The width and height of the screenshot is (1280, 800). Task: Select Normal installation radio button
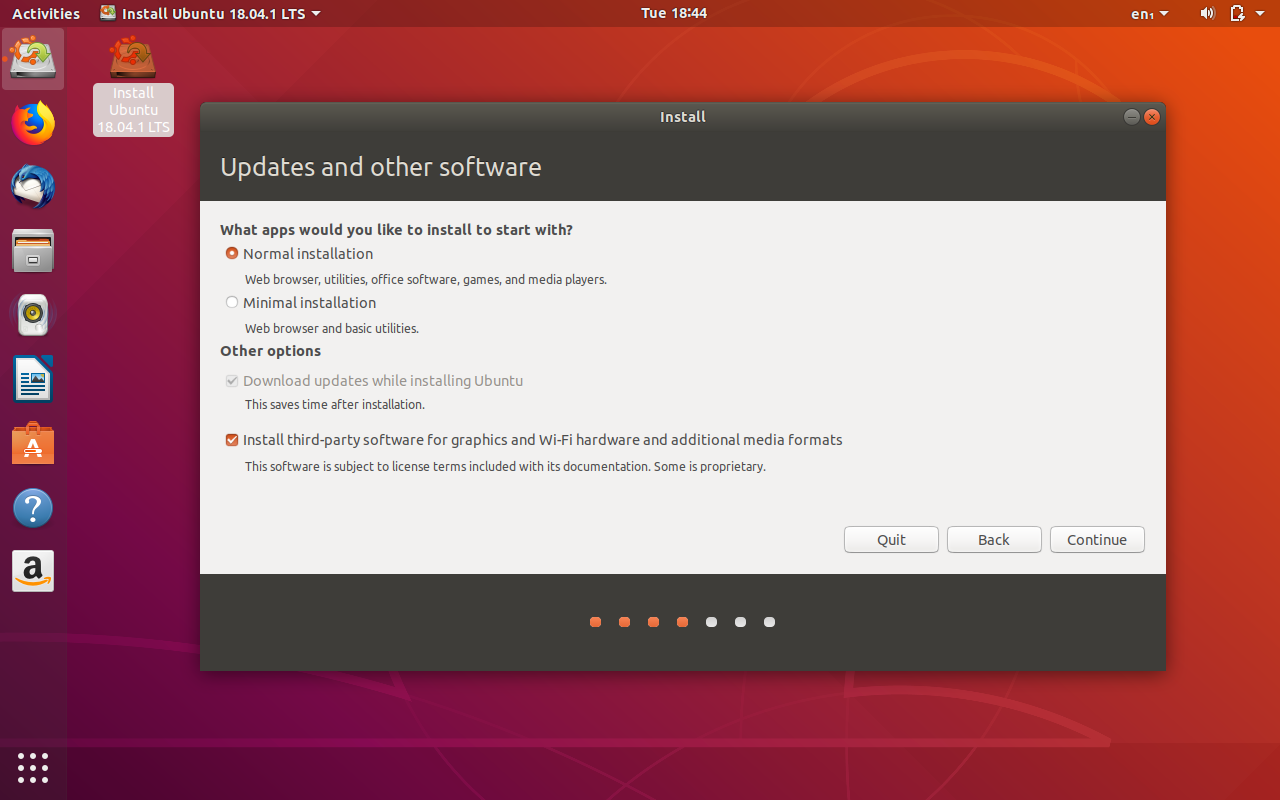point(232,254)
